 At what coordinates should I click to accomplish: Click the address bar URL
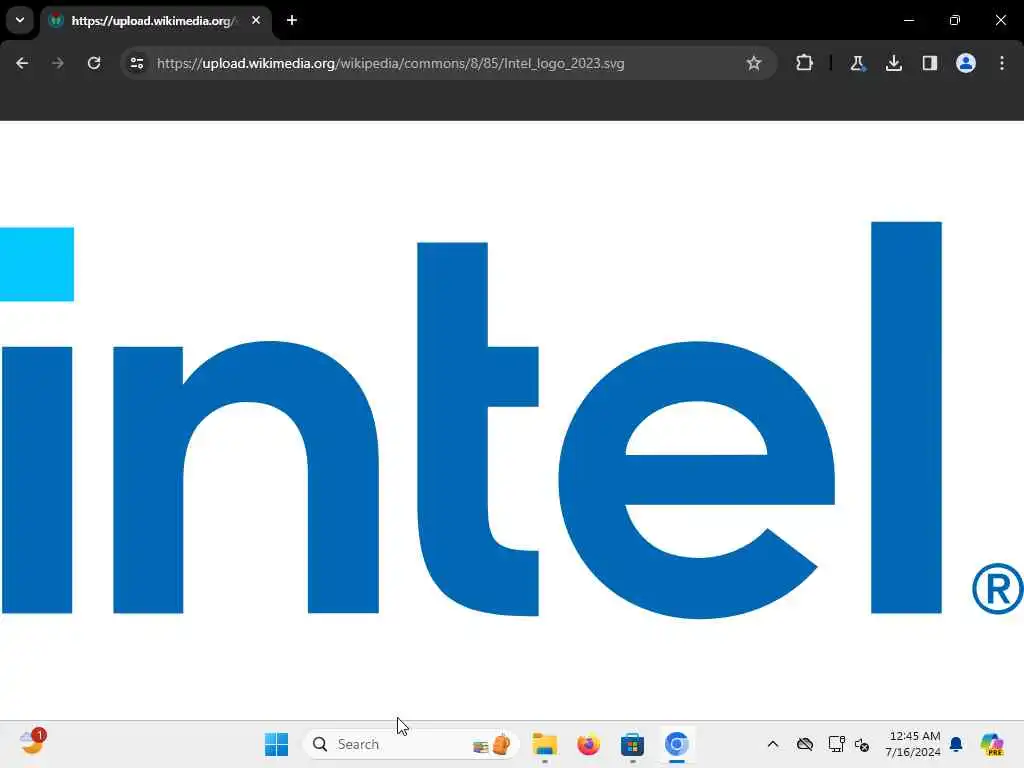(391, 63)
